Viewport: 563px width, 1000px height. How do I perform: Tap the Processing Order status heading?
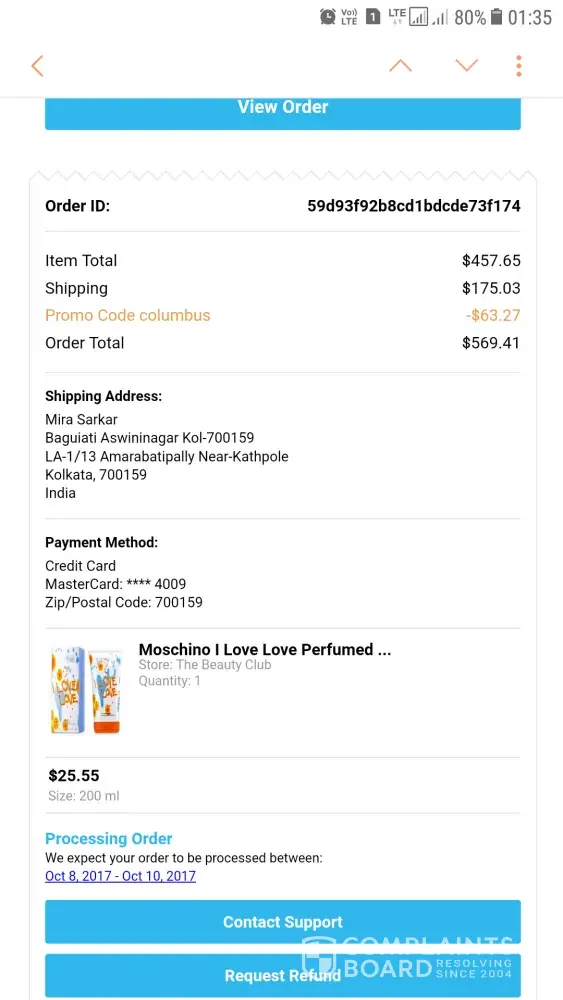[x=109, y=839]
